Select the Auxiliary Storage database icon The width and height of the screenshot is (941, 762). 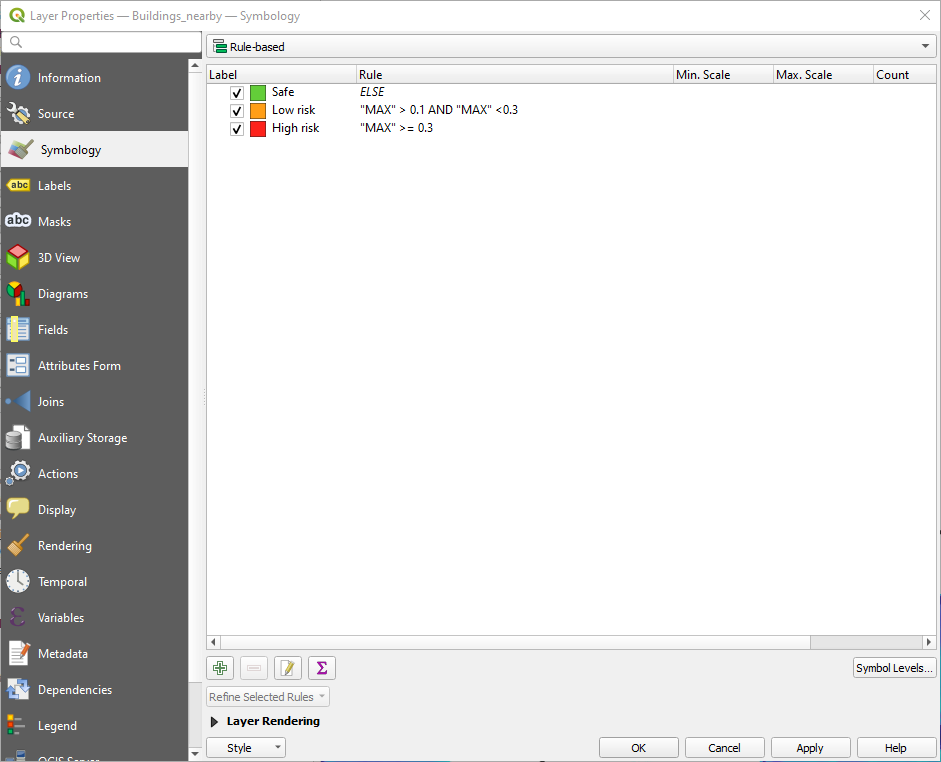(18, 438)
